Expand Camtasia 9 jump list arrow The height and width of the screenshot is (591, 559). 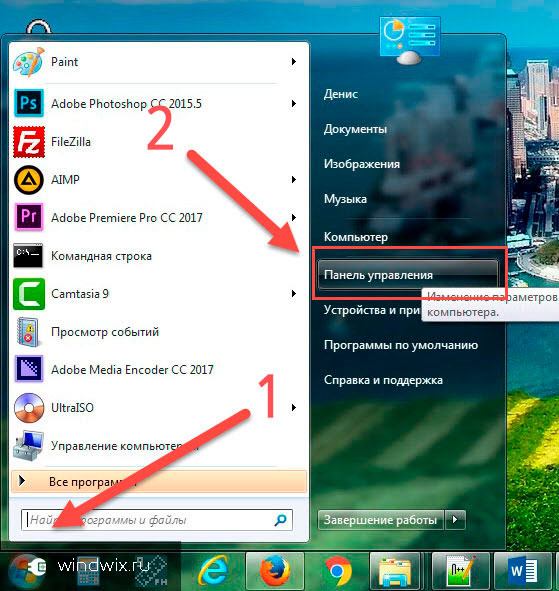(x=294, y=293)
